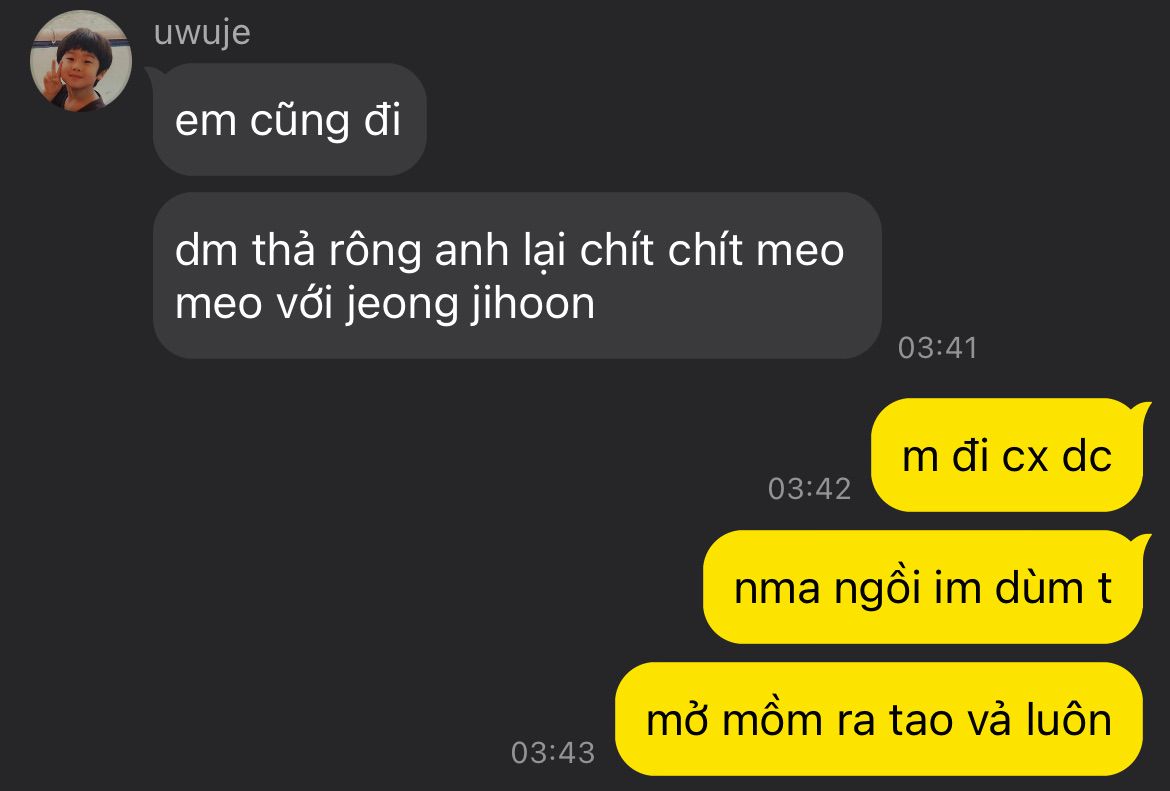Select the "em cũng đi" message bubble
1170x791 pixels.
point(290,119)
